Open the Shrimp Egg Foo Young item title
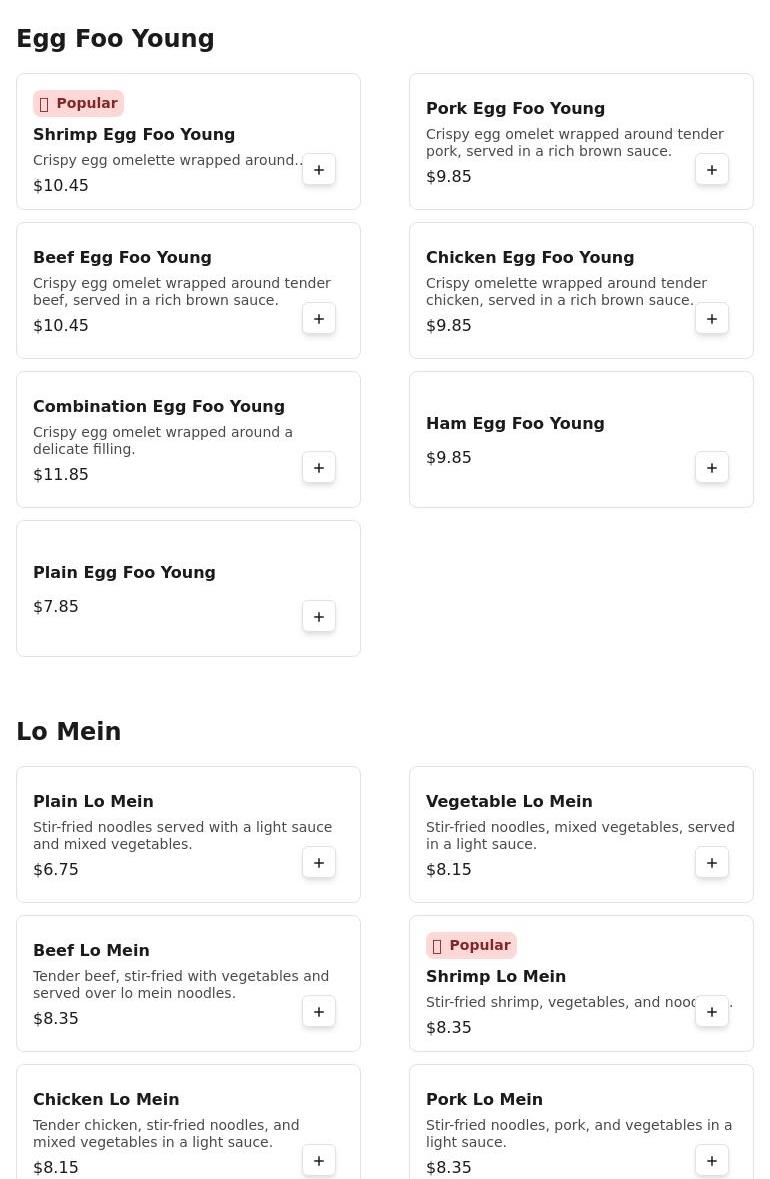 (134, 135)
